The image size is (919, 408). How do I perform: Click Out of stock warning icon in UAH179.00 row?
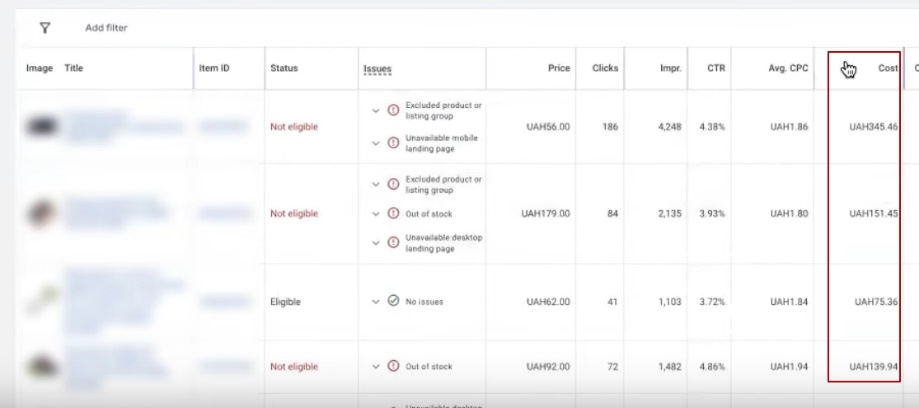click(393, 213)
